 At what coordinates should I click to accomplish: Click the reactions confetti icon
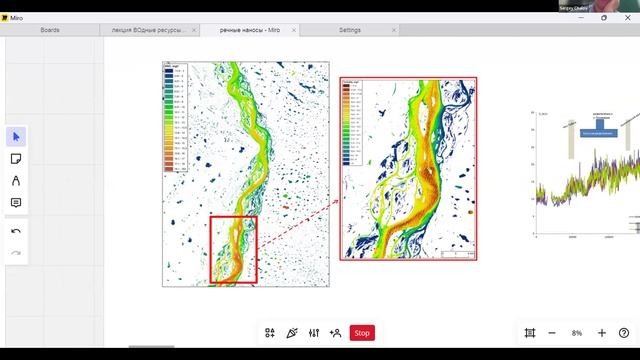click(x=292, y=333)
